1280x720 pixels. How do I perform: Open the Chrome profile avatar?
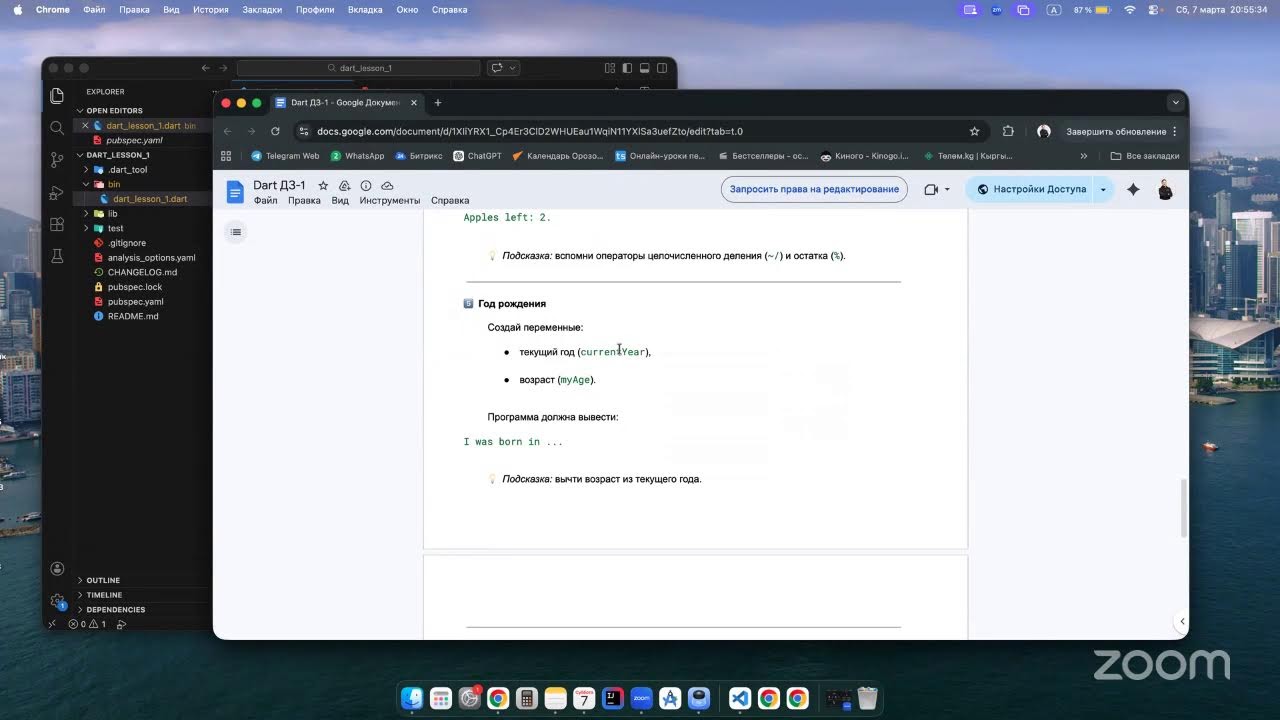pos(1044,131)
